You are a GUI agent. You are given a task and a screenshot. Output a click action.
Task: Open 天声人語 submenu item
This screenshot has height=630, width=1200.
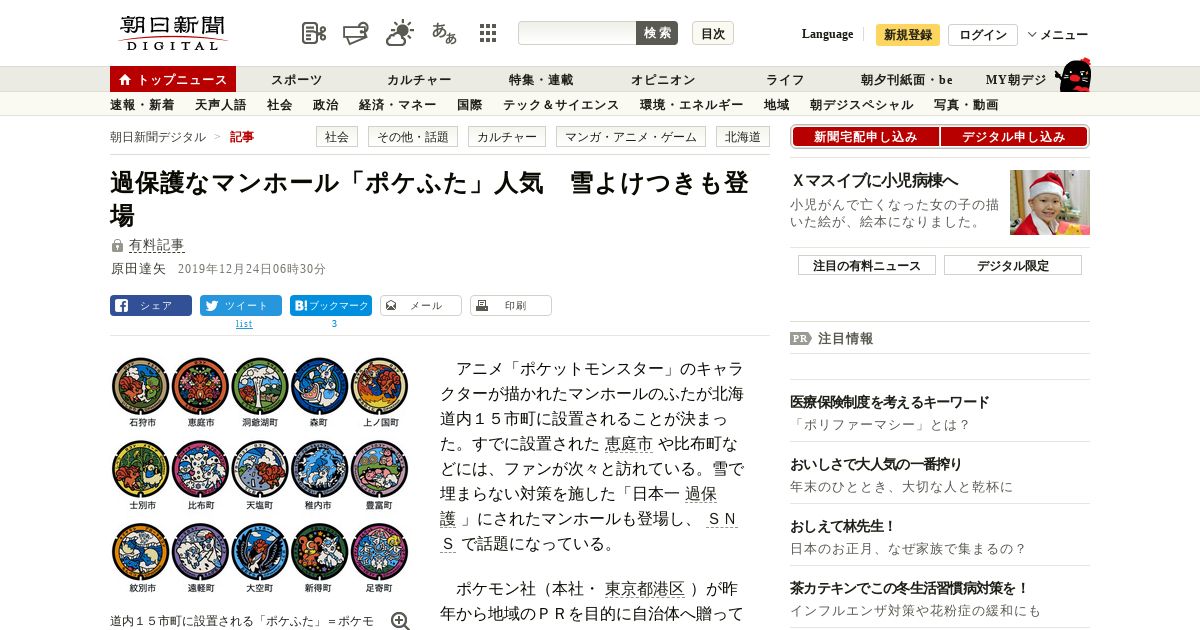click(220, 104)
